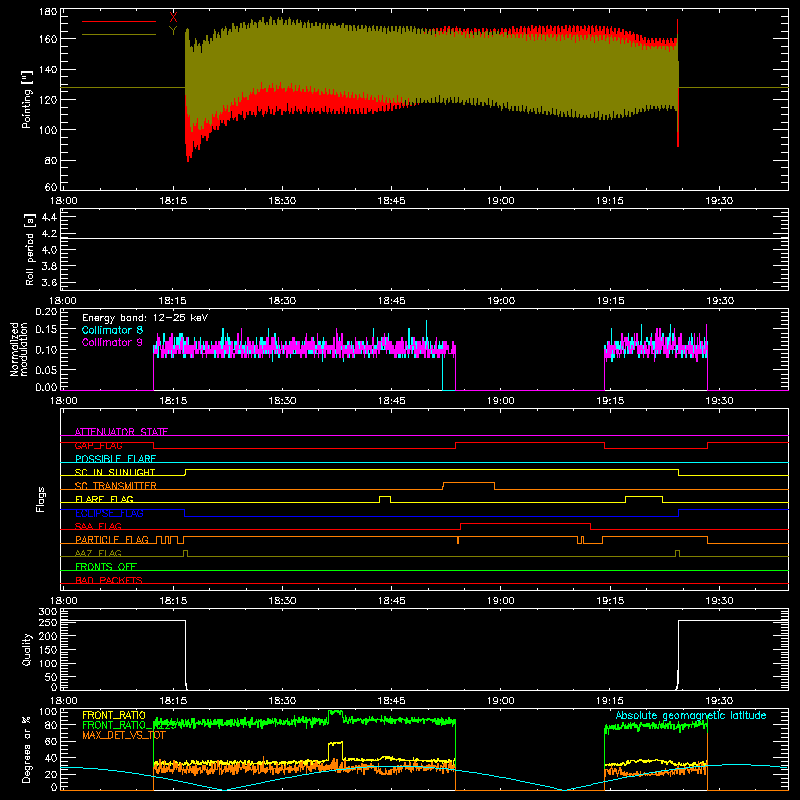The height and width of the screenshot is (800, 800).
Task: Click the 18:15 time label under the Pointing plot
Action: pyautogui.click(x=173, y=201)
